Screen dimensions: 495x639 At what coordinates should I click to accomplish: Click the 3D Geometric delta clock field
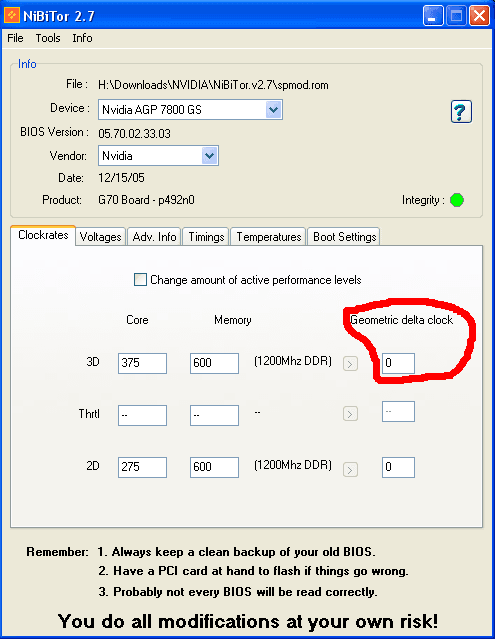tap(398, 363)
